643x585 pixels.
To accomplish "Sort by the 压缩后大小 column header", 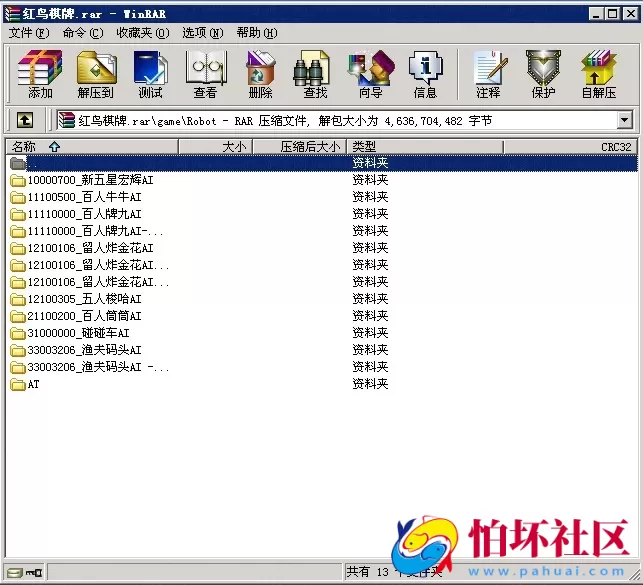I will coord(300,147).
